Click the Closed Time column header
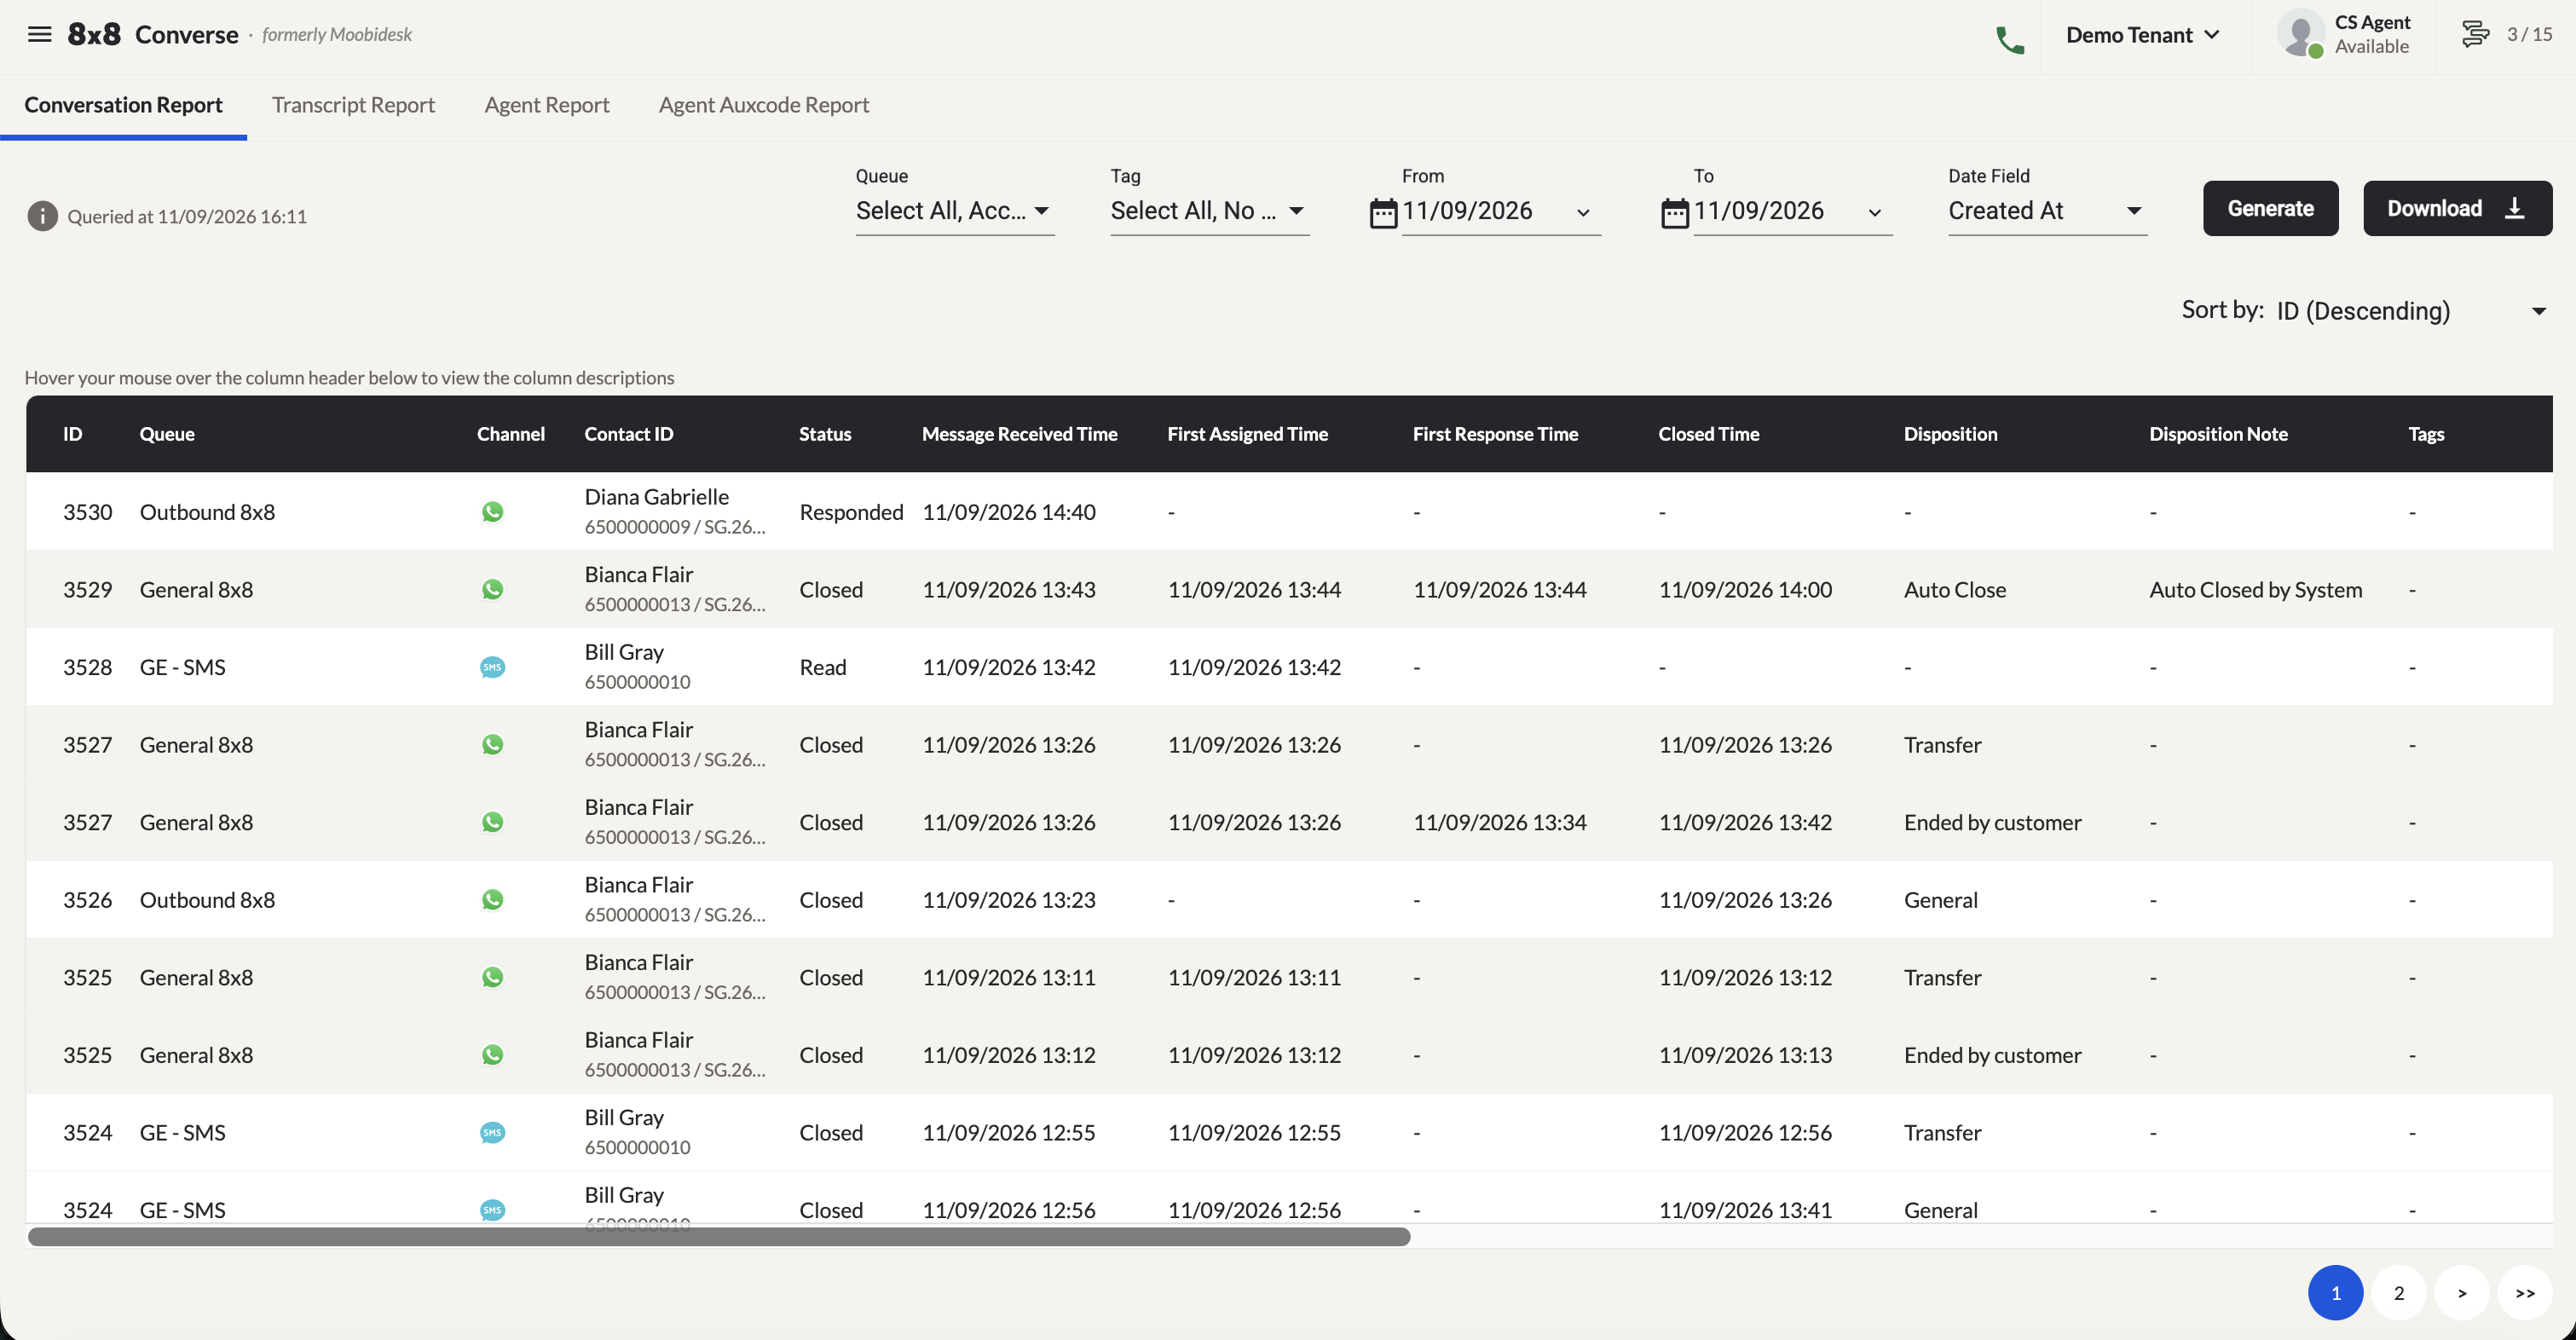Screen dimensions: 2576x1340 tap(1708, 434)
